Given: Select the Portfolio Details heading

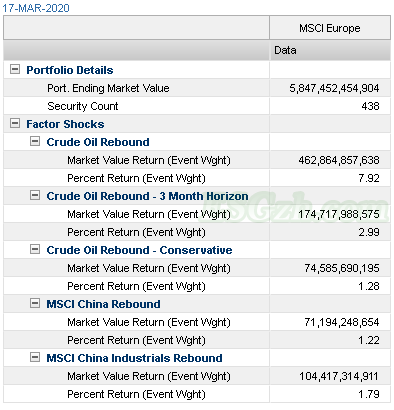Looking at the screenshot, I should [x=70, y=70].
